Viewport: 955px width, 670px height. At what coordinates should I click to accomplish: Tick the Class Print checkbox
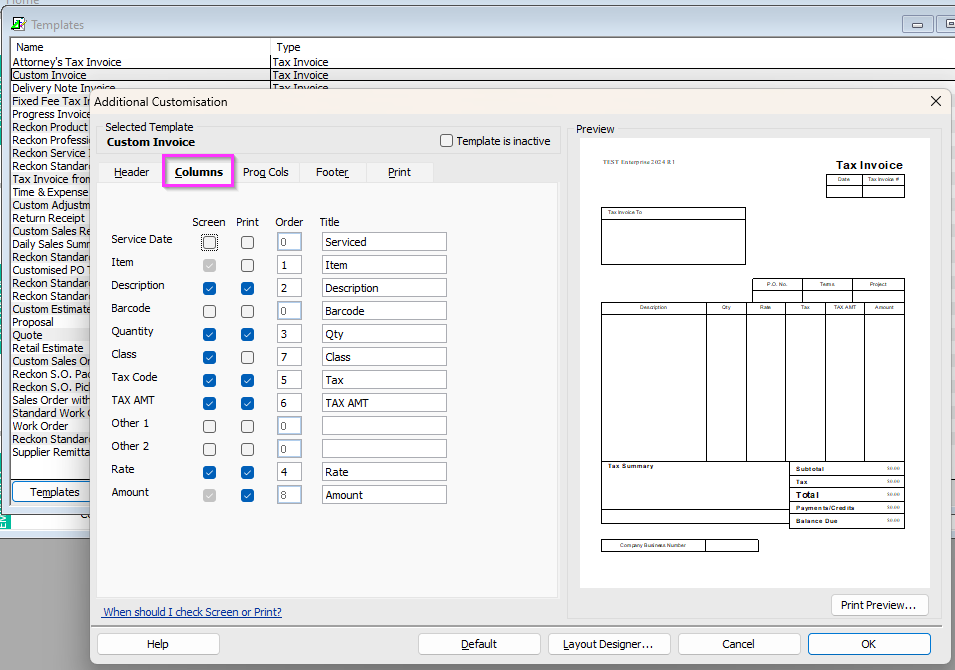tap(247, 358)
